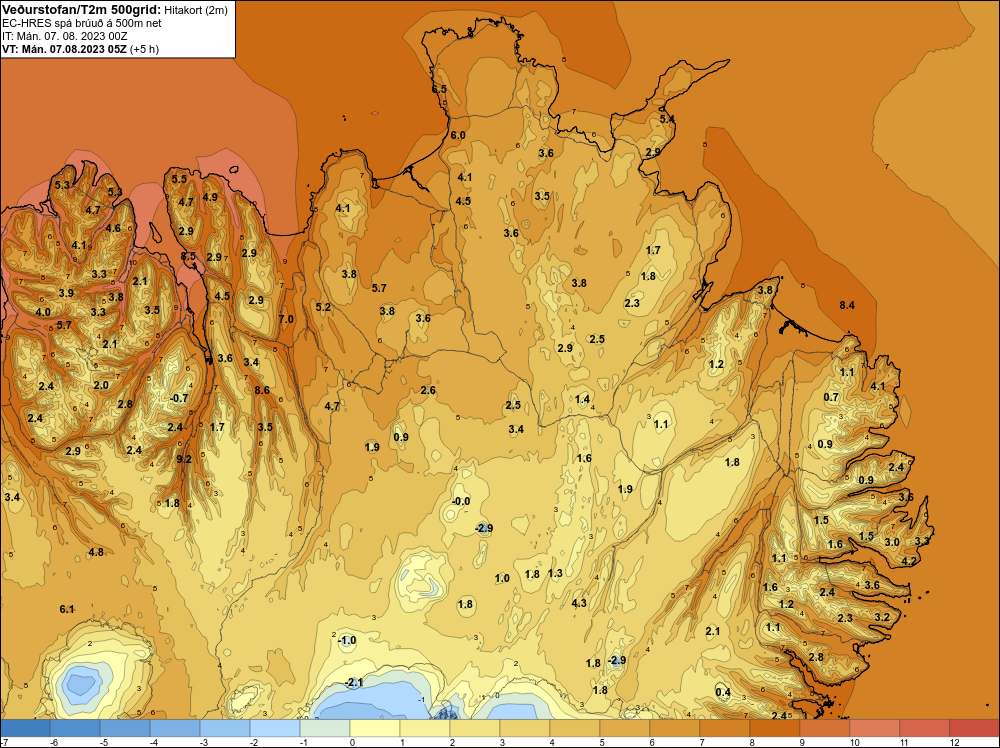The image size is (1000, 748).
Task: Click the dark blue legend swatch between -7 and -6
Action: pos(26,728)
